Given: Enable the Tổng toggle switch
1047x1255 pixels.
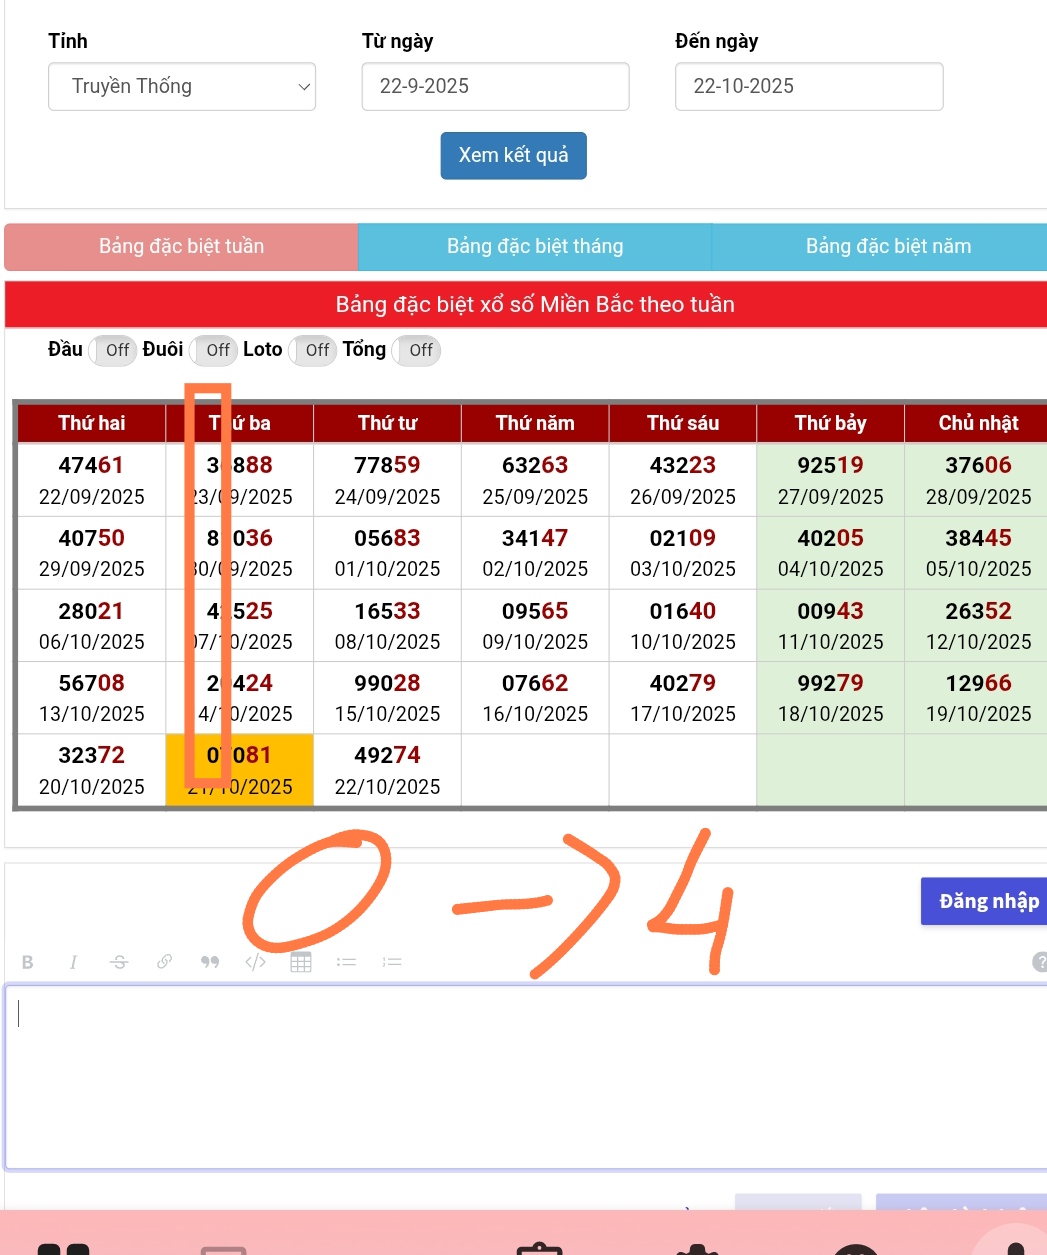Looking at the screenshot, I should [x=416, y=351].
